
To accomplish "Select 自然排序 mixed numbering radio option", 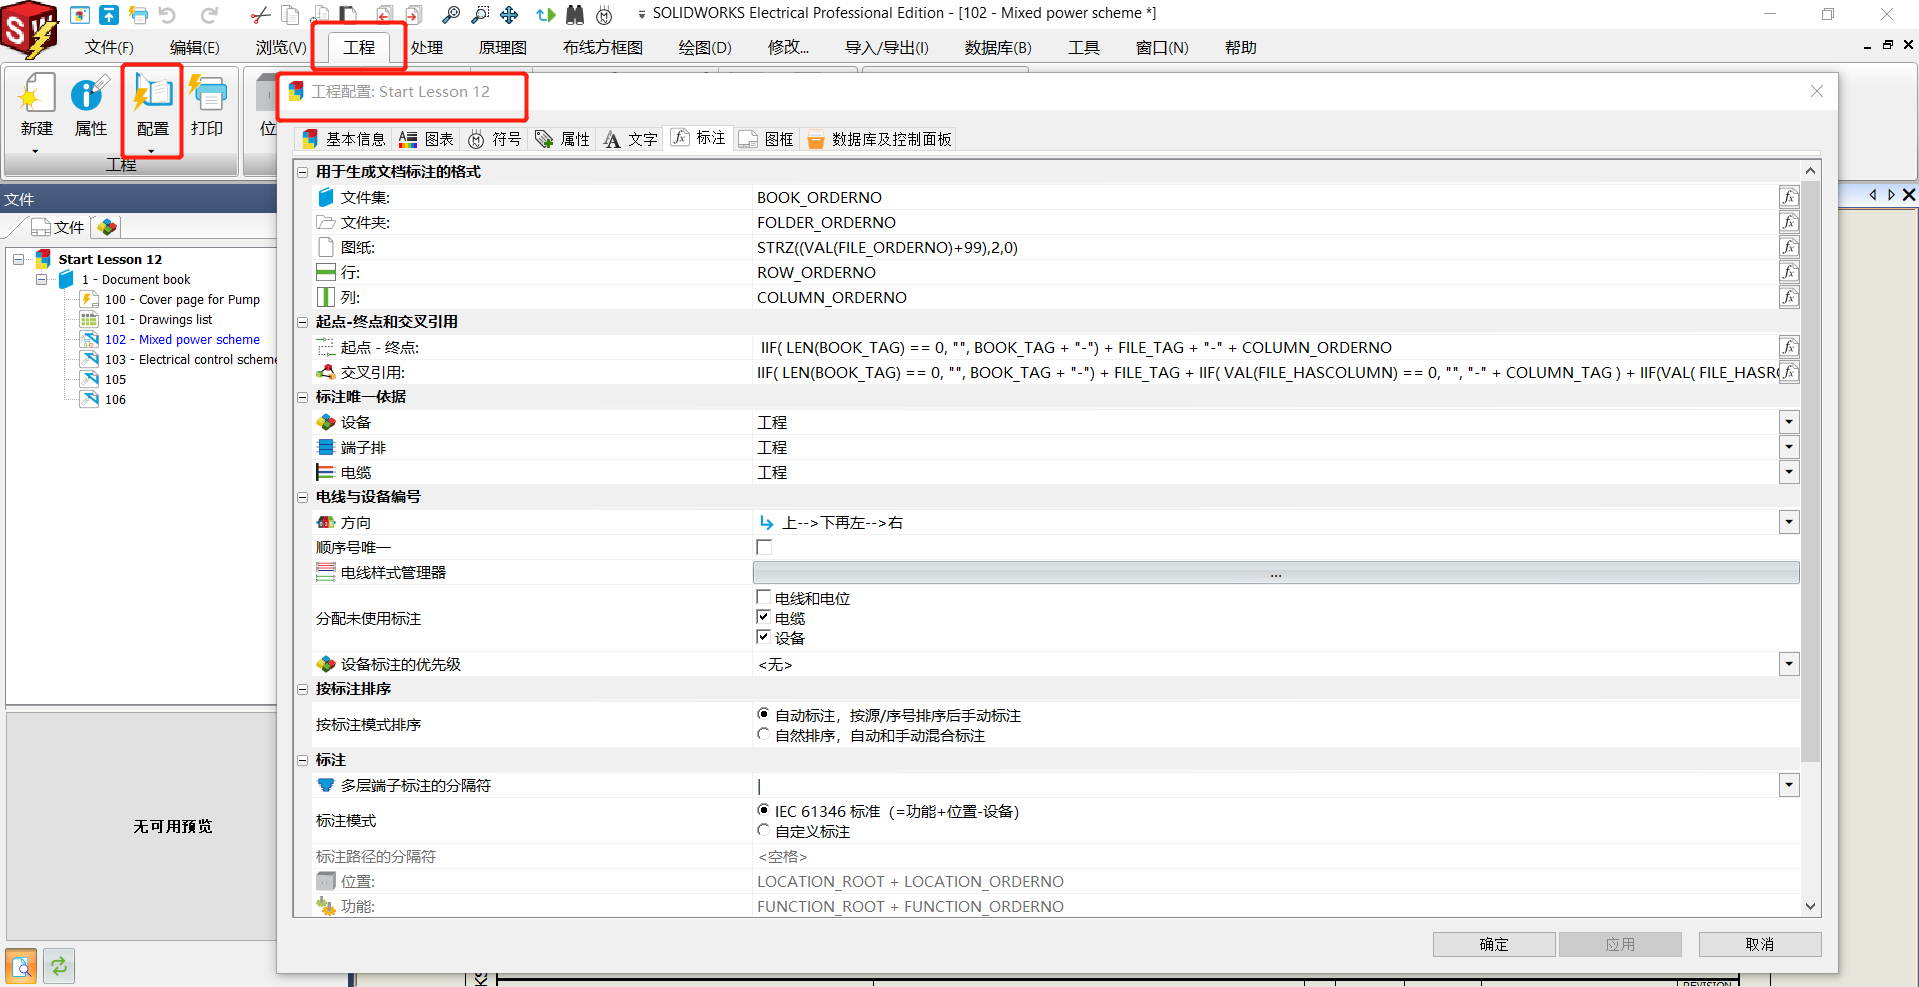I will 764,735.
